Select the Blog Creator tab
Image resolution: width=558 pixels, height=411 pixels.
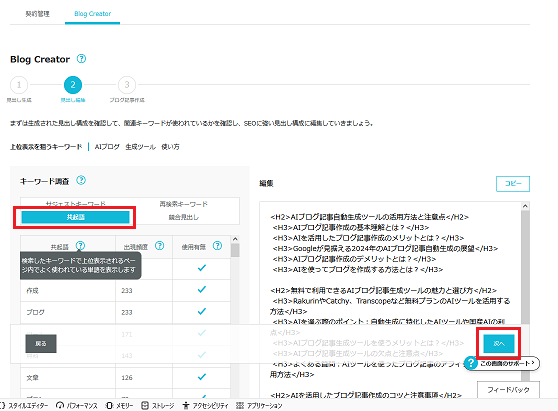[x=93, y=14]
